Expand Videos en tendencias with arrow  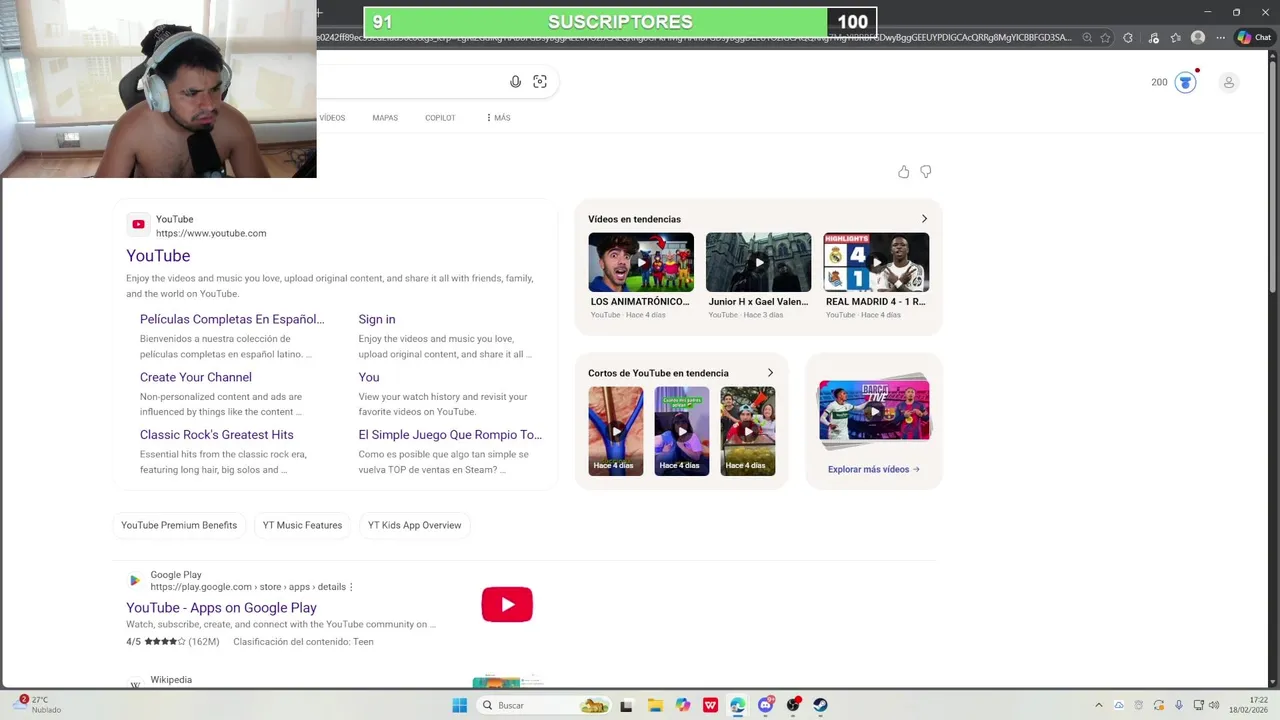tap(924, 219)
